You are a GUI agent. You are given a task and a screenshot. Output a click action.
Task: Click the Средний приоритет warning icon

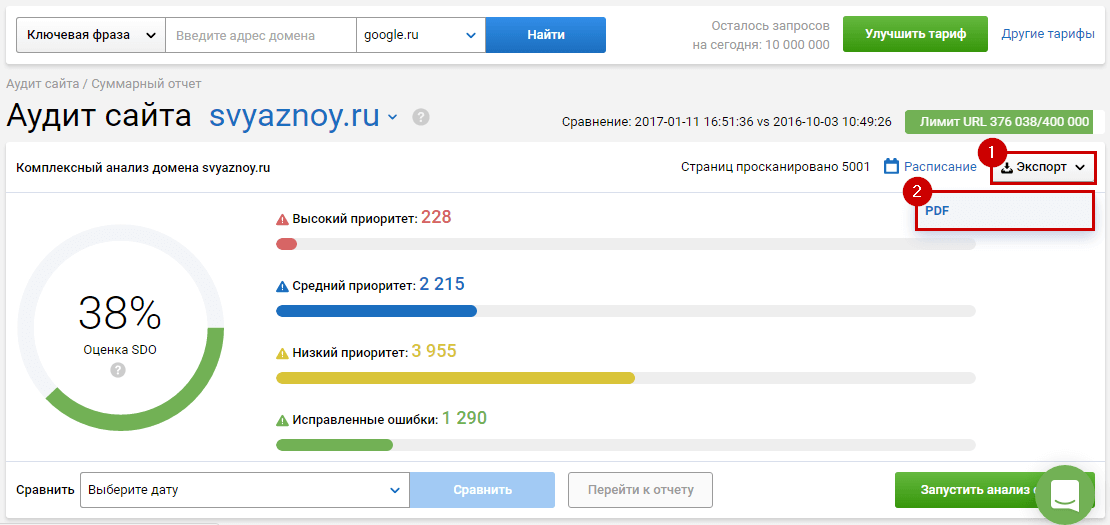coord(282,287)
